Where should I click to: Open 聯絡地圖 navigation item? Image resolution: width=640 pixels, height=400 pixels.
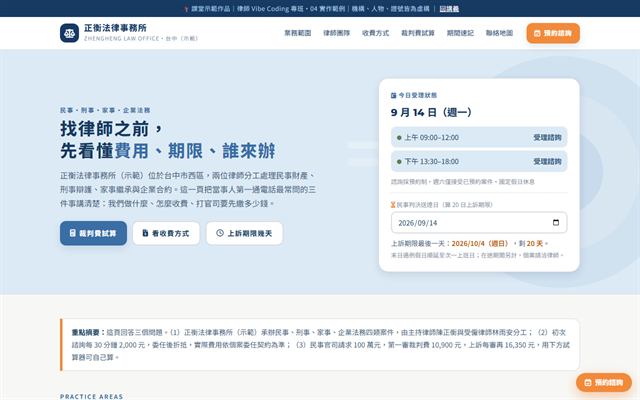499,33
